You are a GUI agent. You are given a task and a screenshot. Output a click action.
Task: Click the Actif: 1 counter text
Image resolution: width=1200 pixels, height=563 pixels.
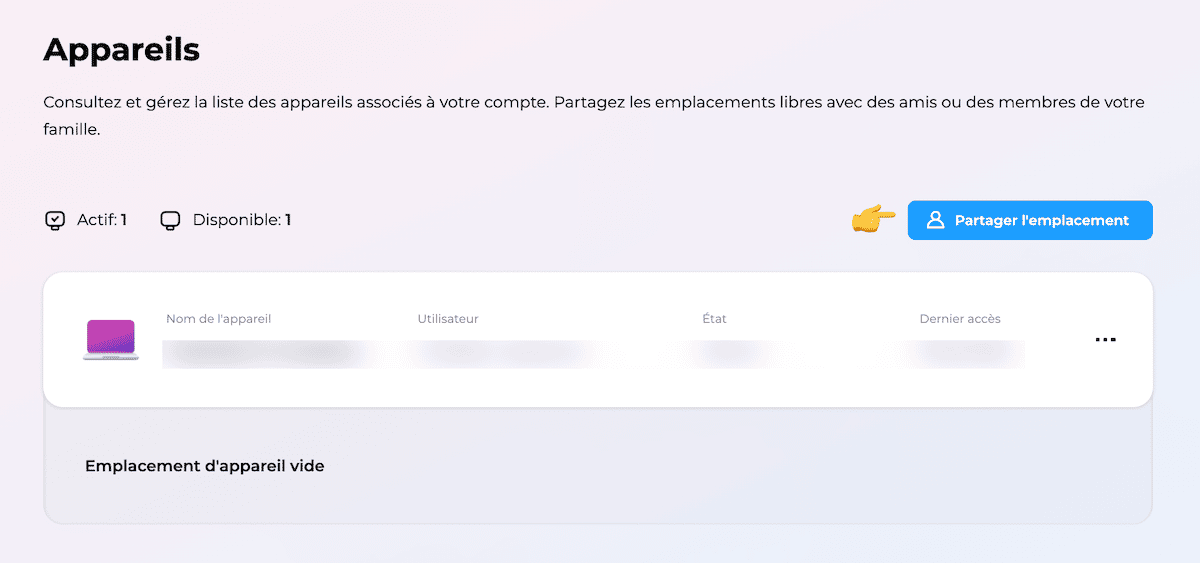102,220
